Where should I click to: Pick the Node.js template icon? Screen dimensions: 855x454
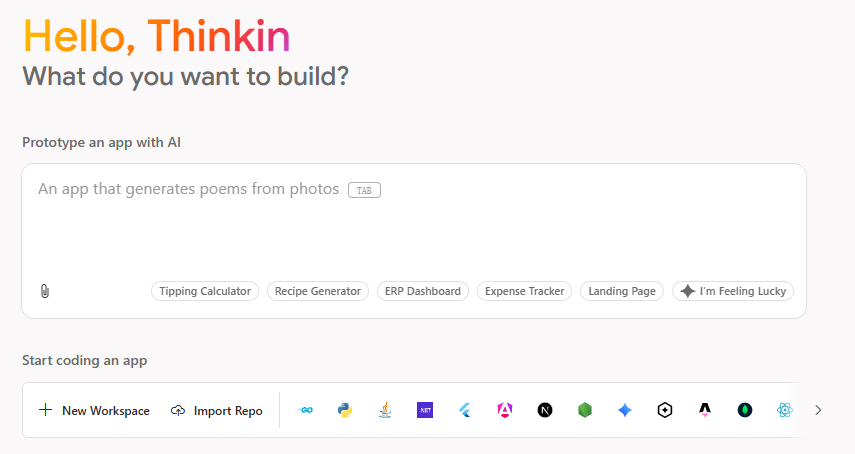point(585,410)
